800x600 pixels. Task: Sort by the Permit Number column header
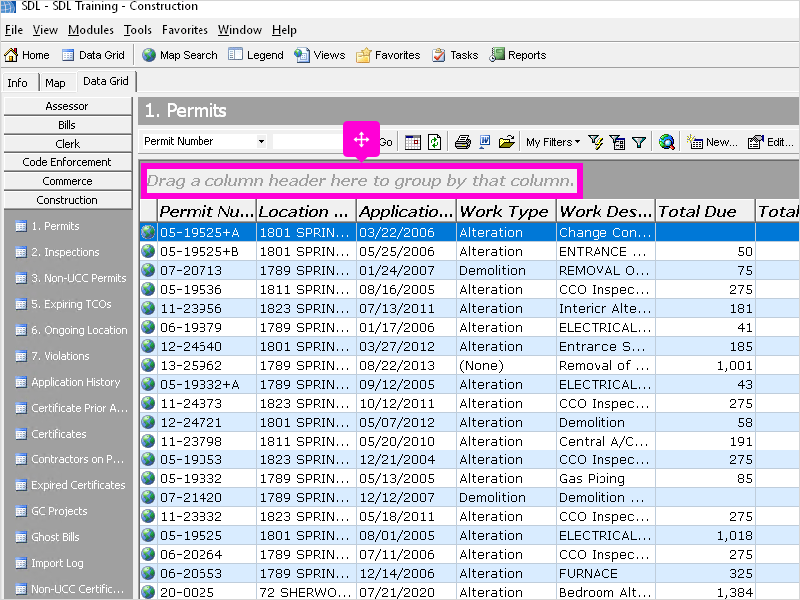(x=206, y=211)
